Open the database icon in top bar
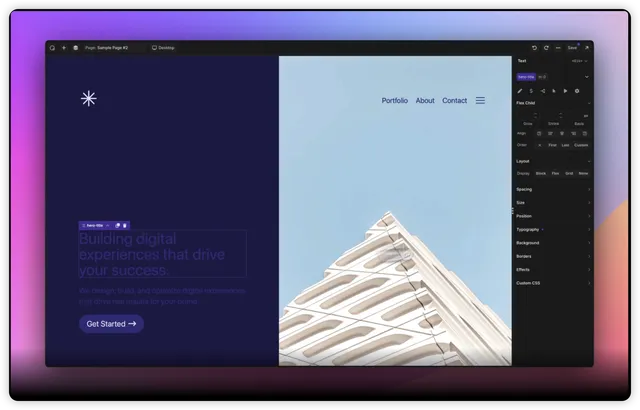The image size is (640, 410). [x=76, y=47]
